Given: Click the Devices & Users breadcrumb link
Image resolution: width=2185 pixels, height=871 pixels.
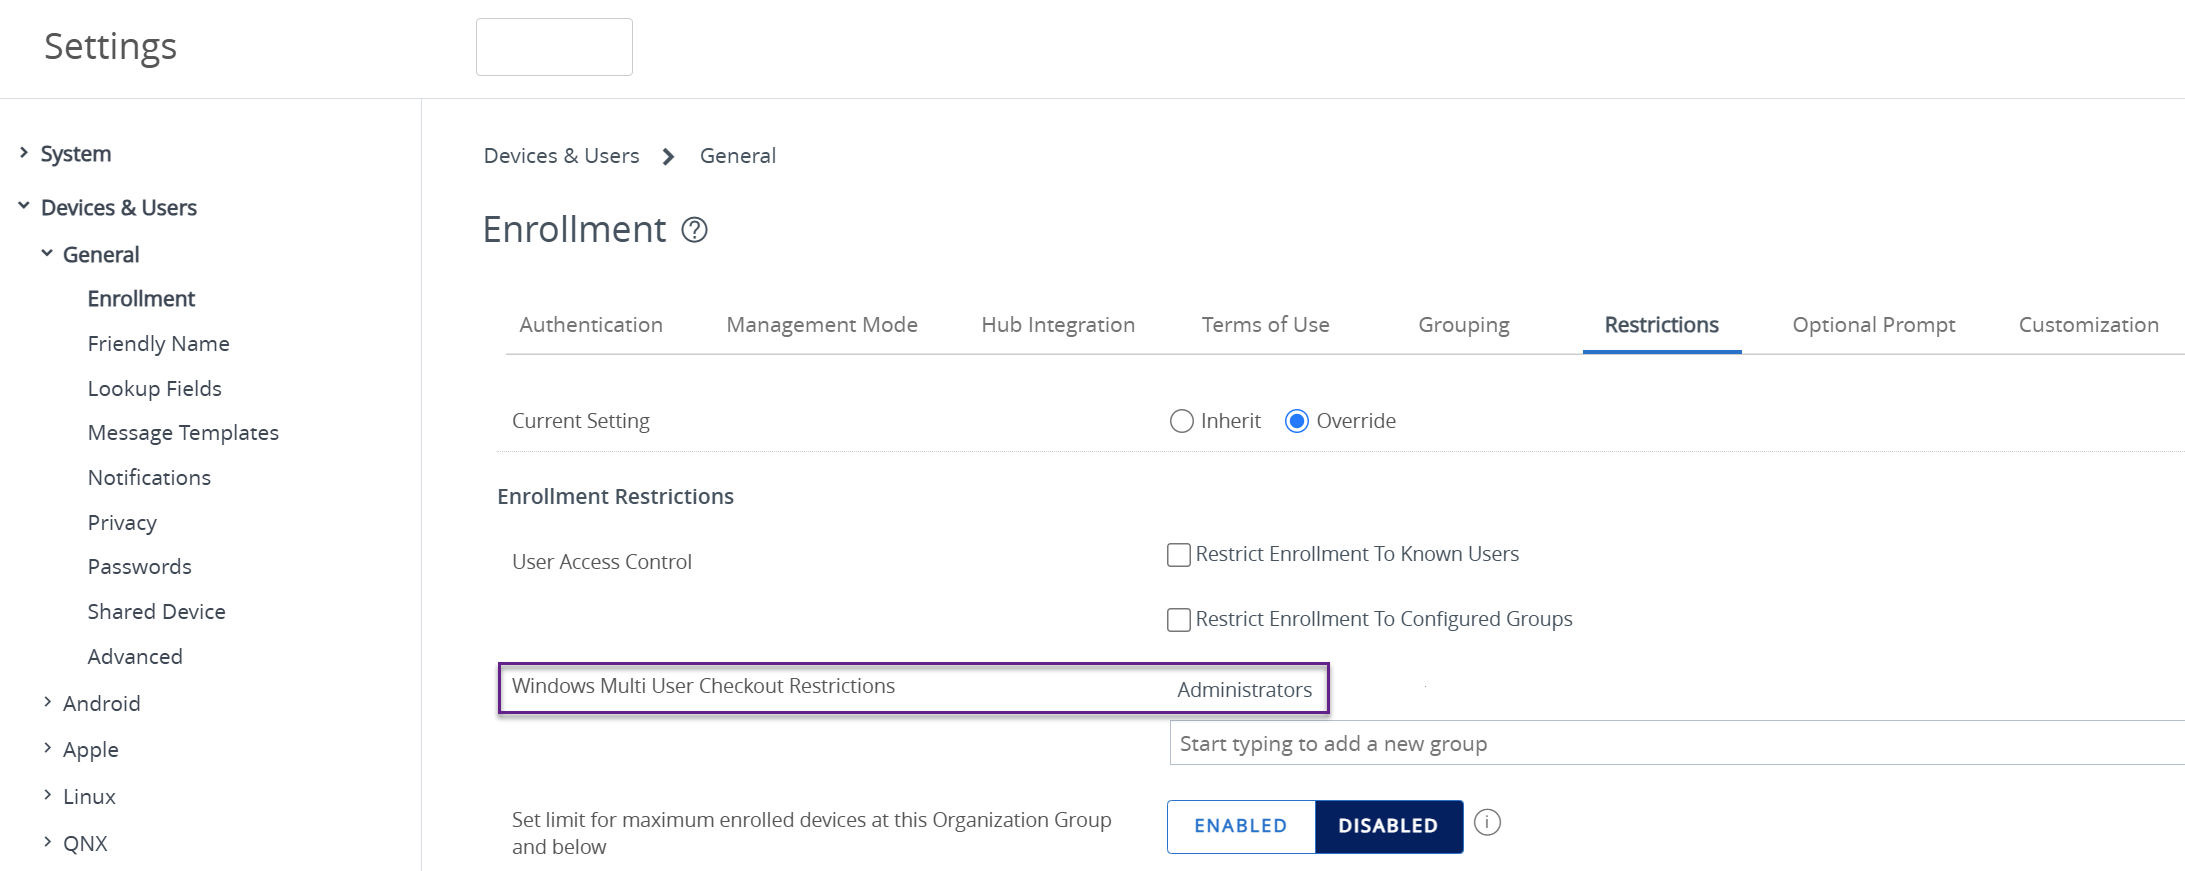Looking at the screenshot, I should 561,156.
